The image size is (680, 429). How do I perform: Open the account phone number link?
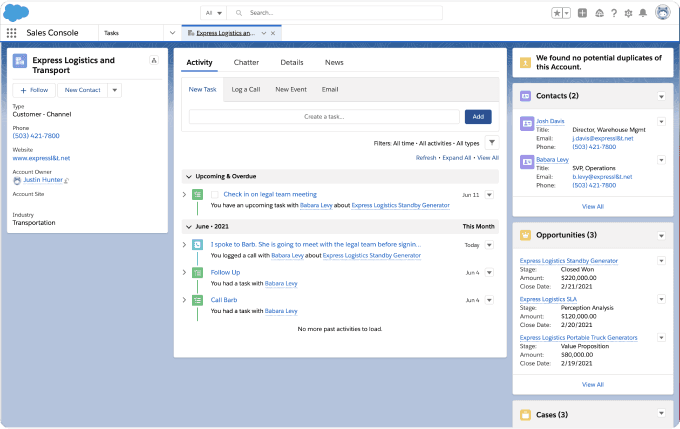36,136
